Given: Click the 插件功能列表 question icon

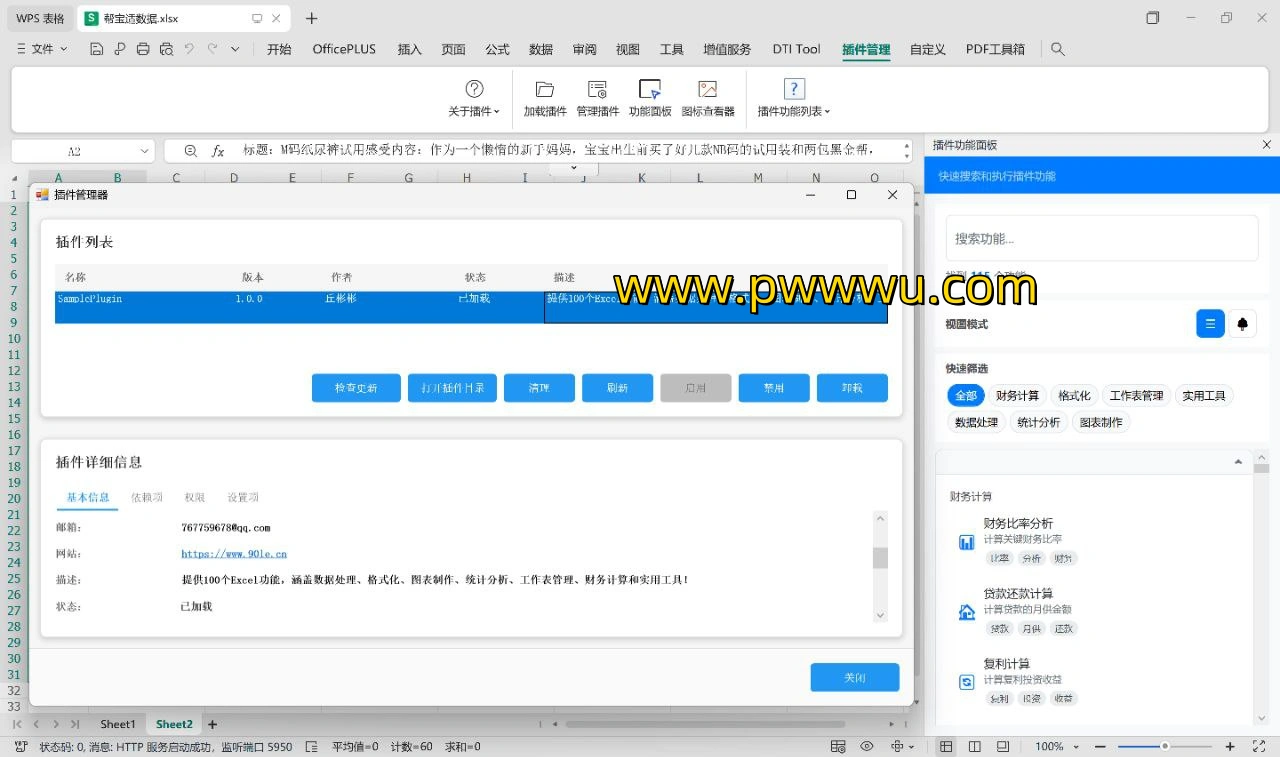Looking at the screenshot, I should tap(794, 89).
